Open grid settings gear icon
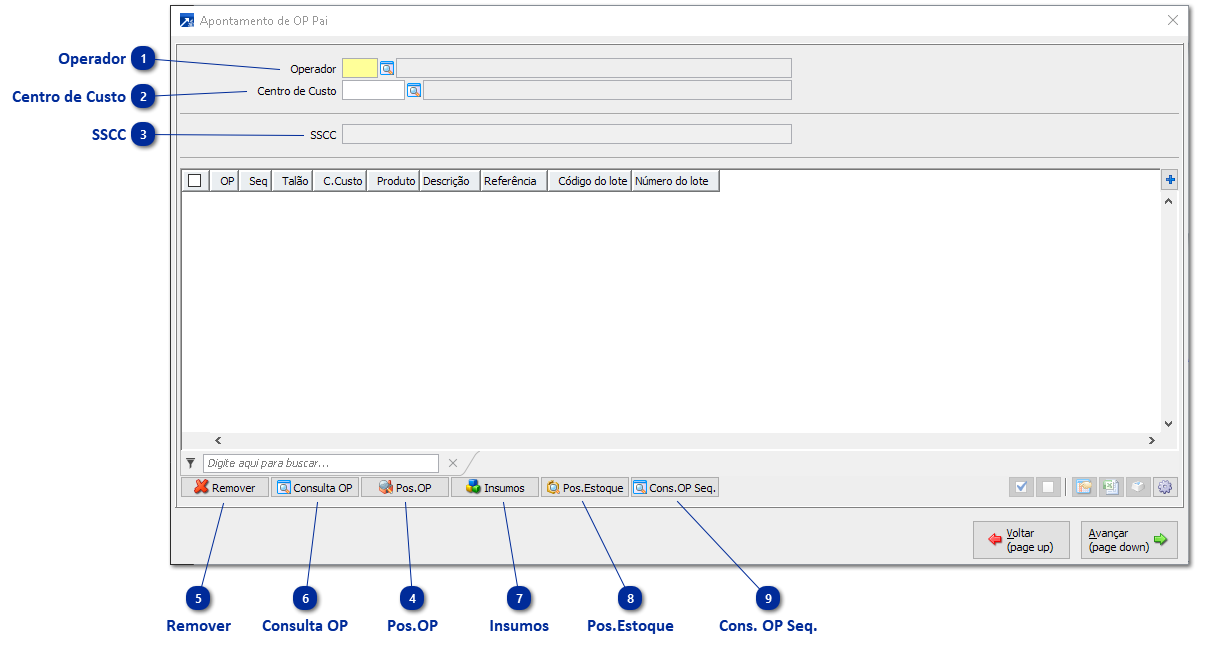 [x=1164, y=488]
